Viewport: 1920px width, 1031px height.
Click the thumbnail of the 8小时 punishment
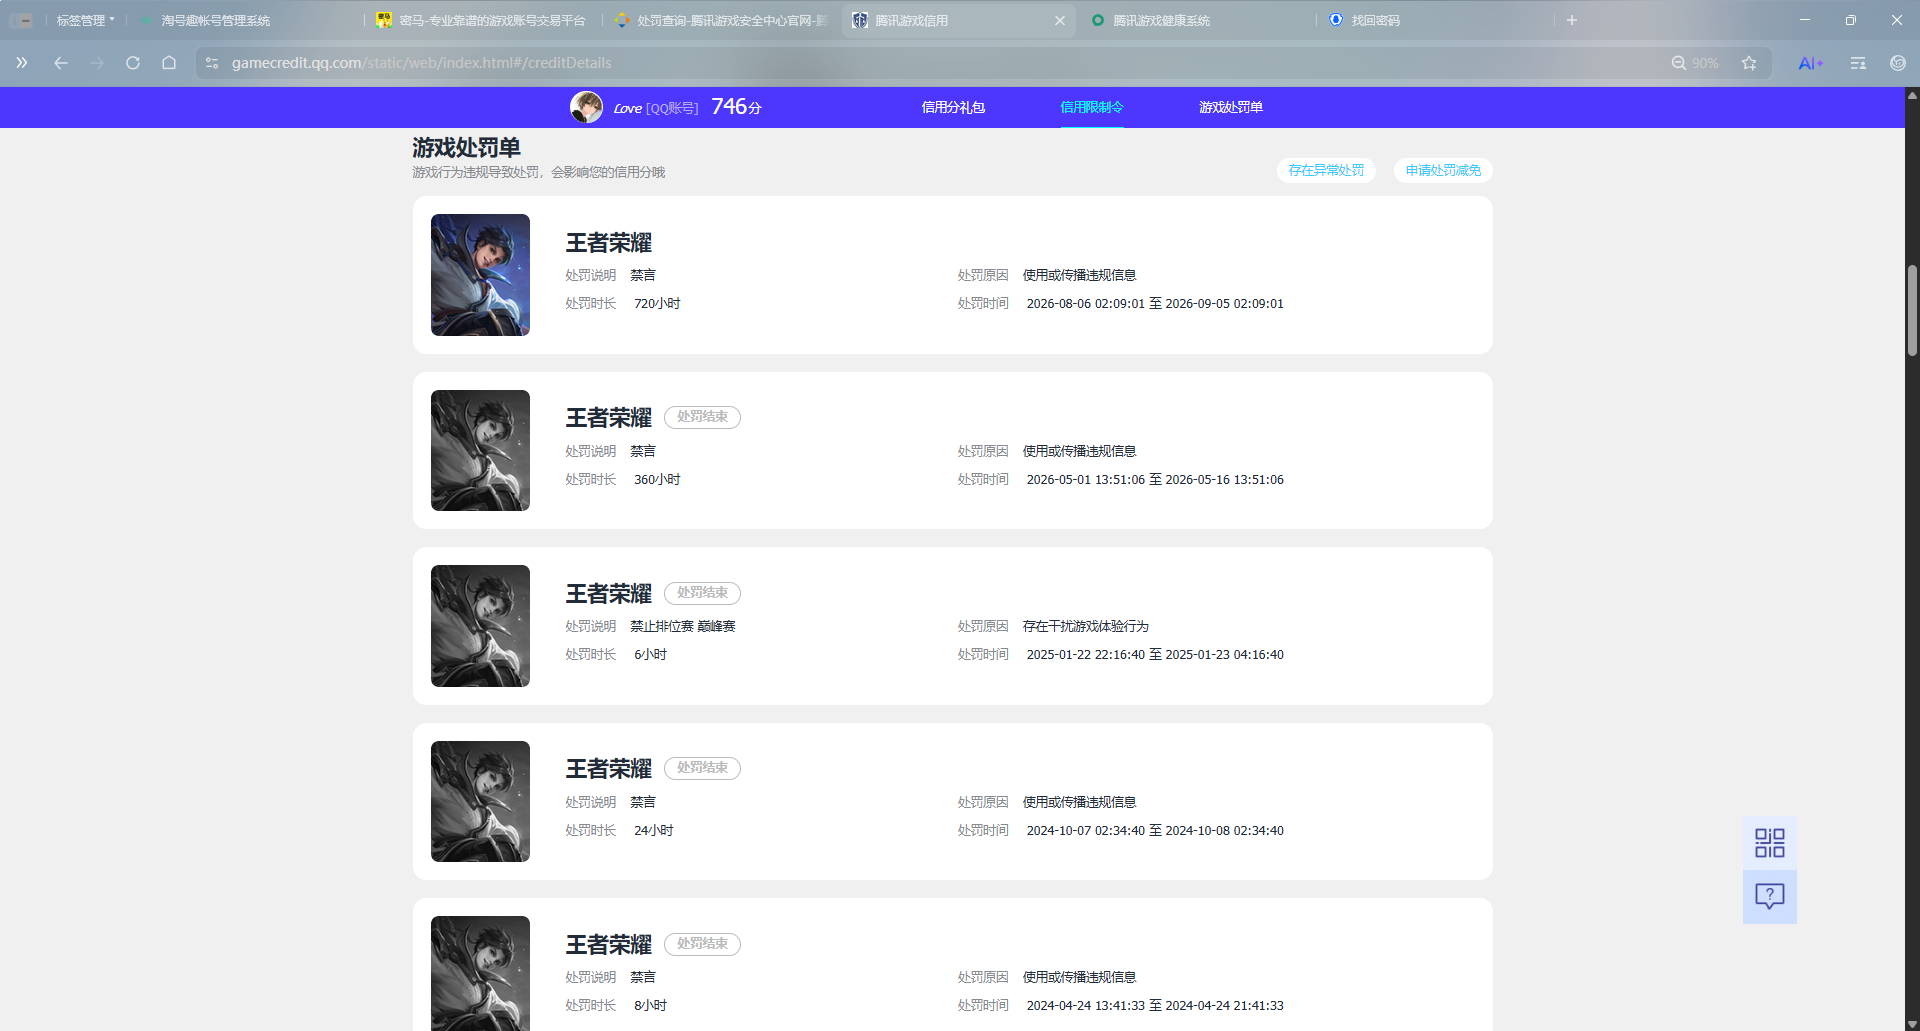coord(480,974)
